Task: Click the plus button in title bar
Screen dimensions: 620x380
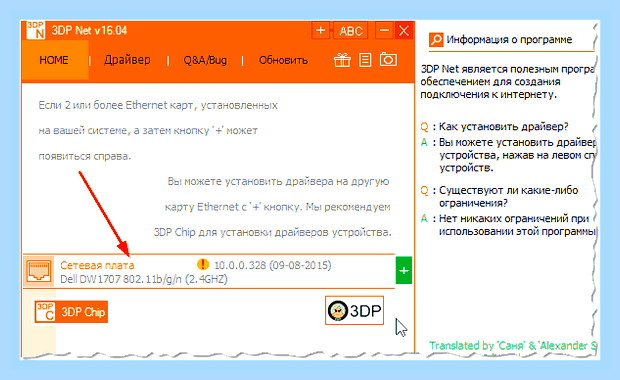Action: [320, 30]
